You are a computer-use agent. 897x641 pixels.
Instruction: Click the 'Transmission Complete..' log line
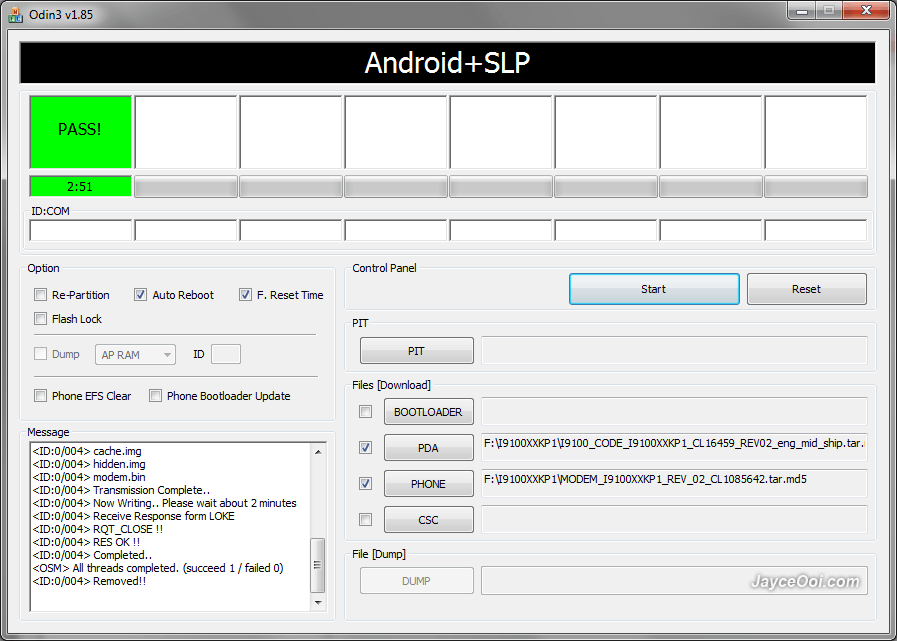[x=121, y=490]
